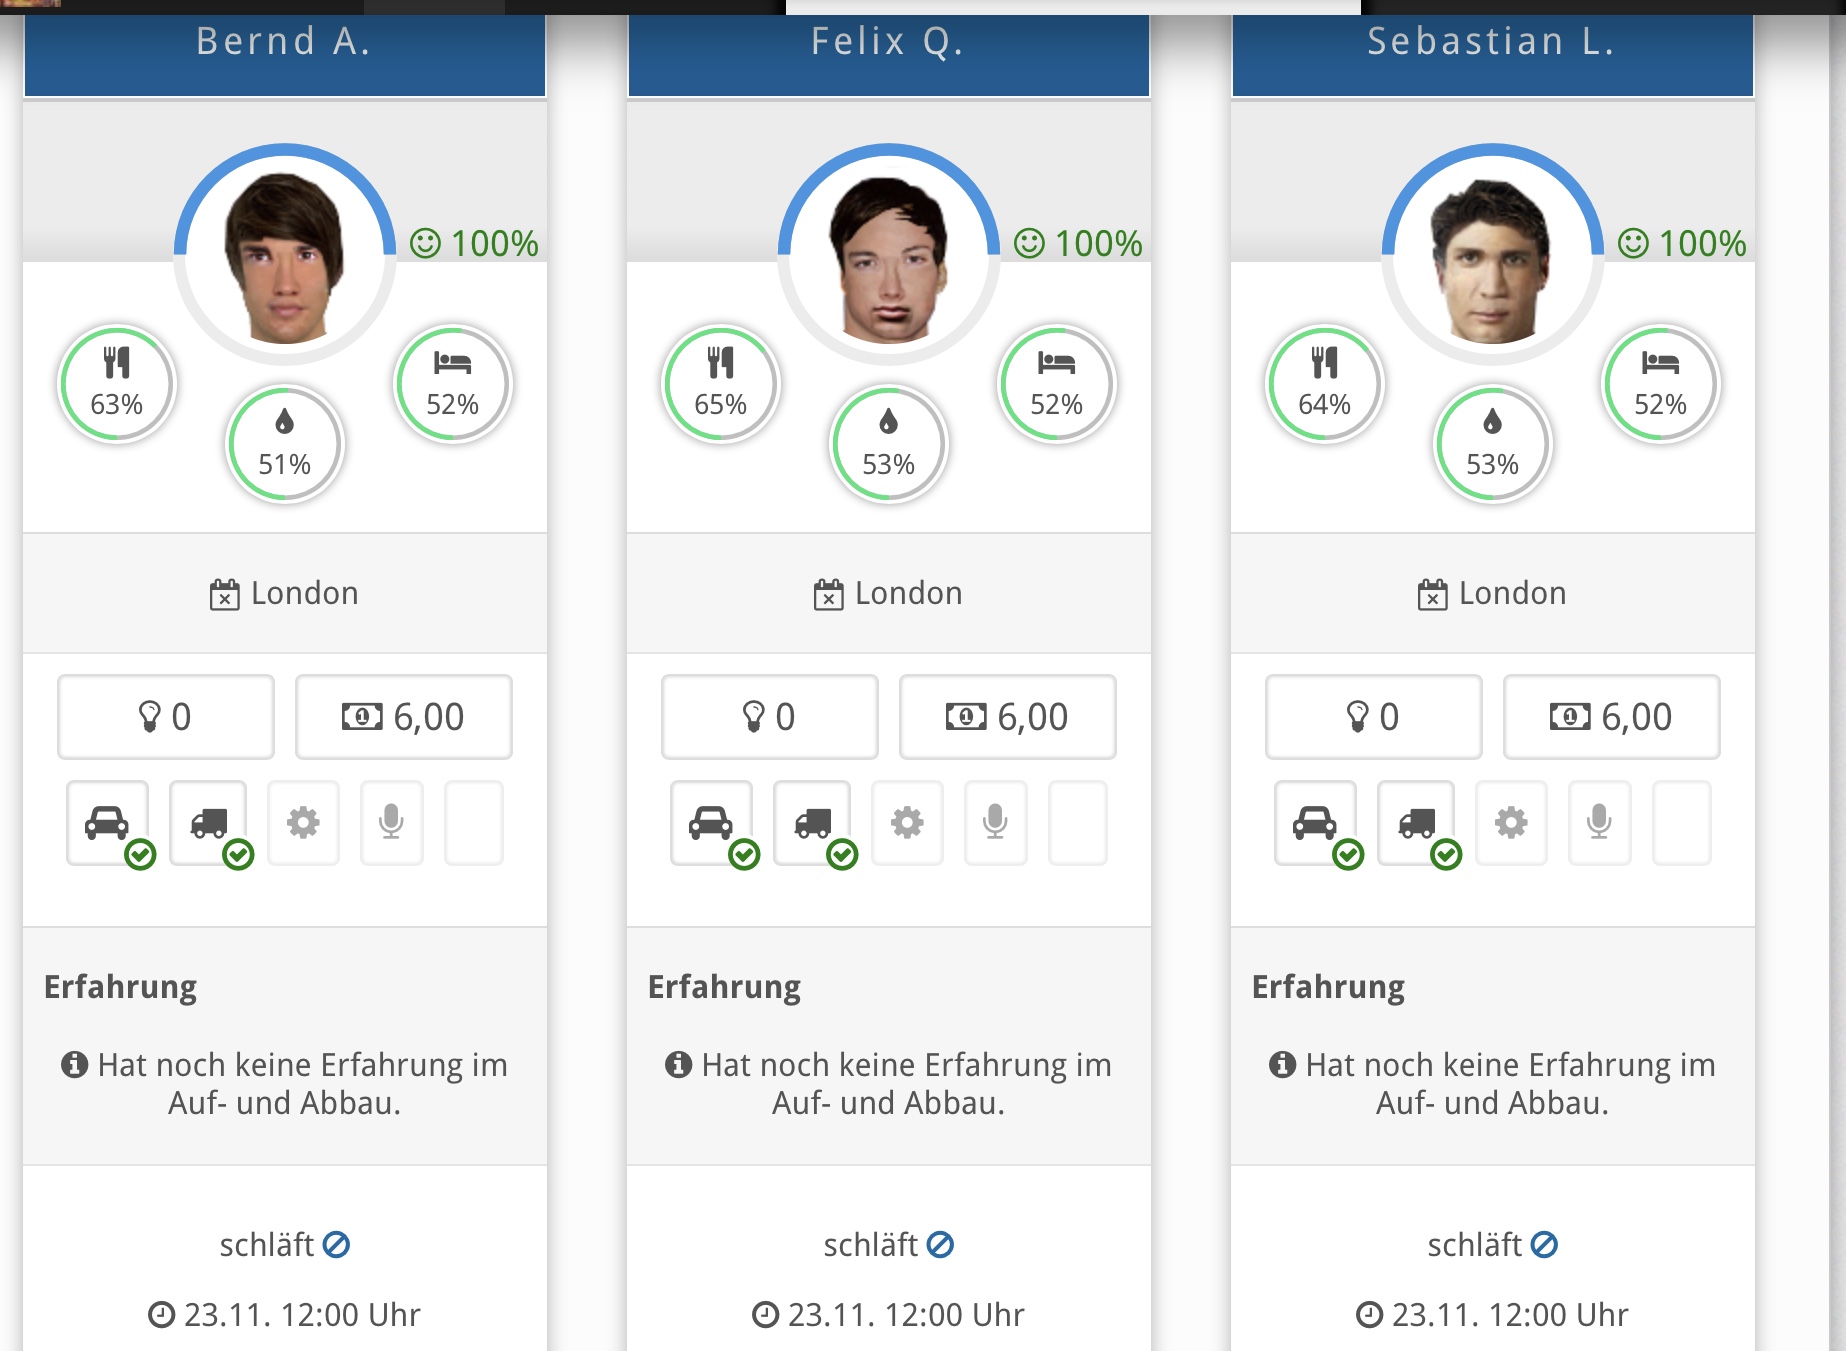Screen dimensions: 1846x1351
Task: Click Sebastian L.'s gear skill icon
Action: coord(1511,823)
